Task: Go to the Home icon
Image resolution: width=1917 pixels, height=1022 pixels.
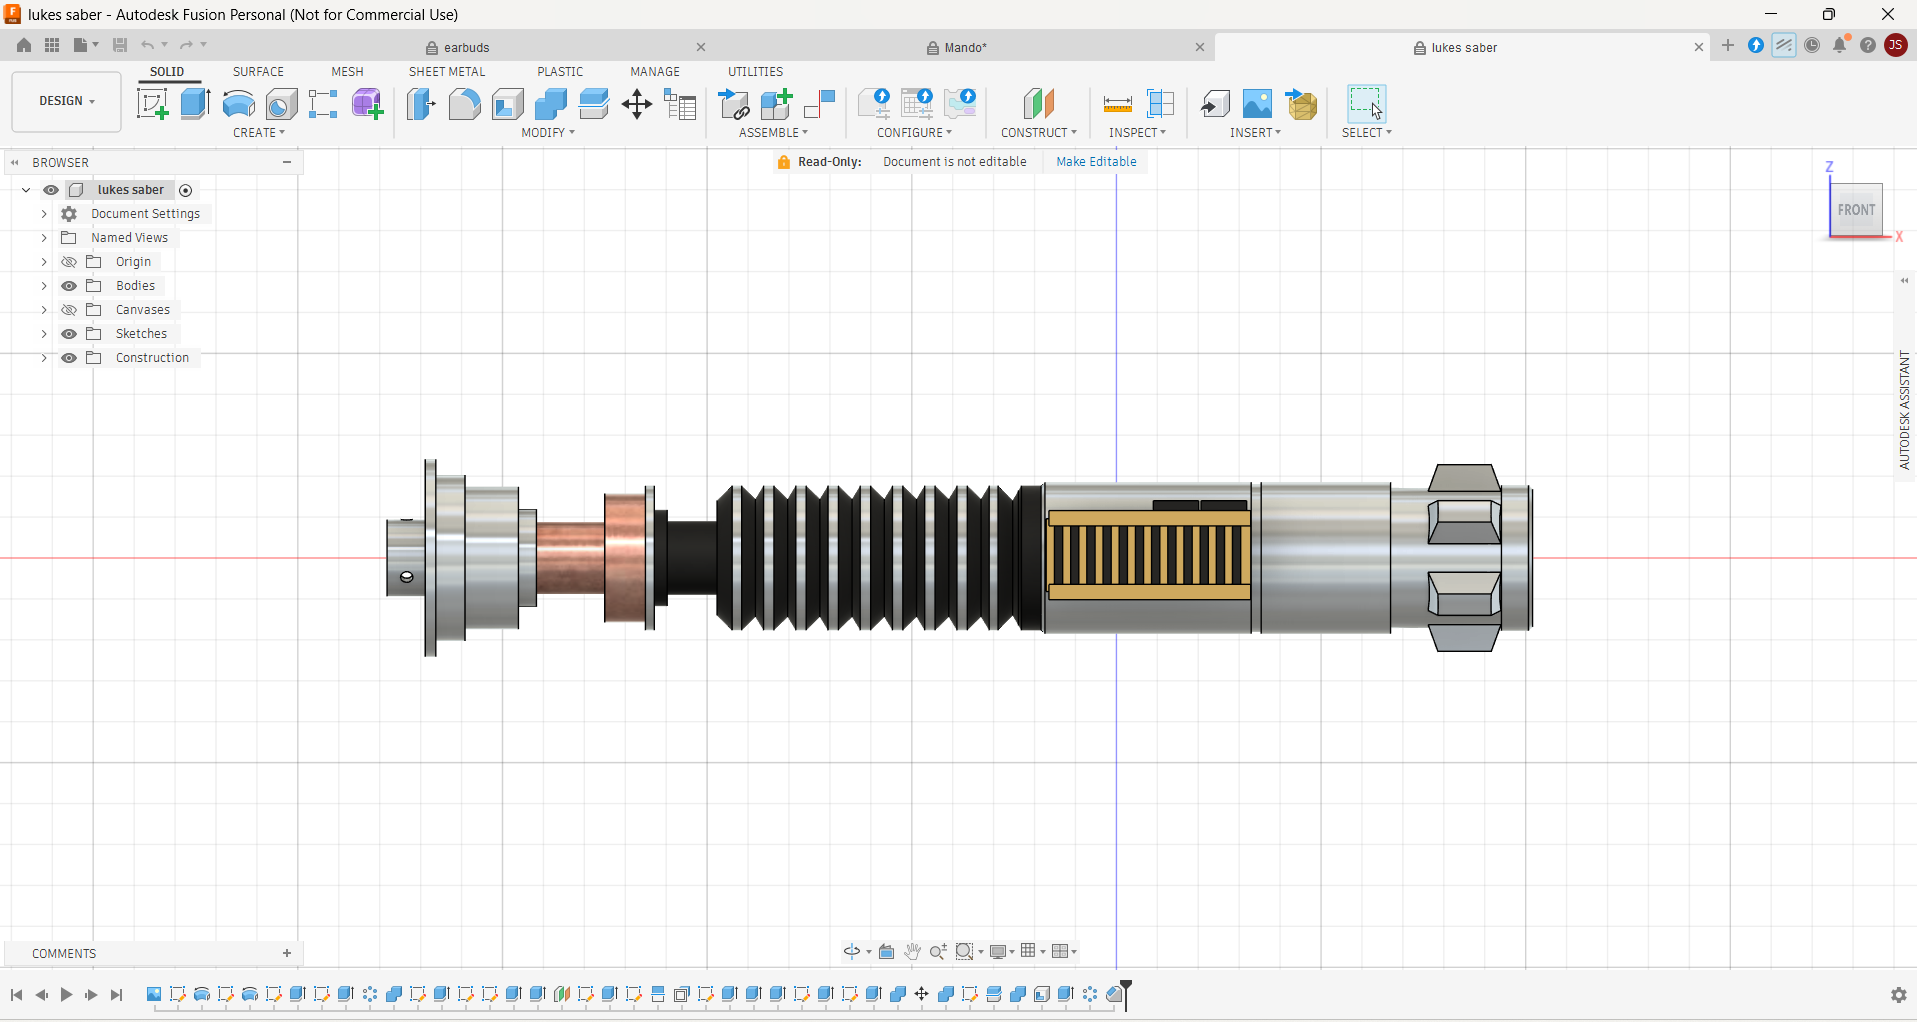Action: (x=24, y=45)
